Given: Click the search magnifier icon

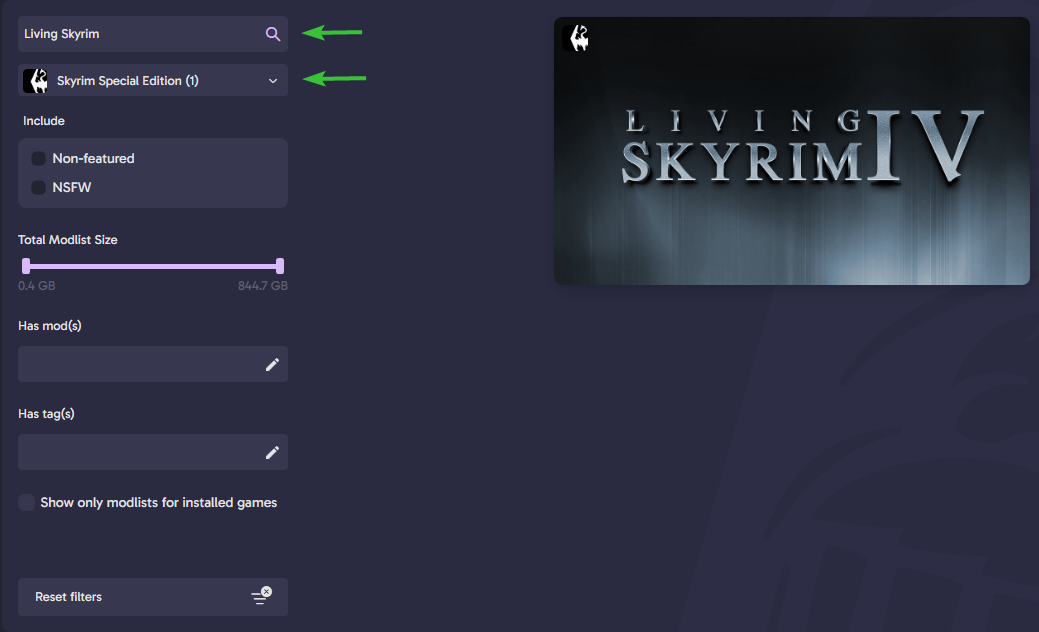Looking at the screenshot, I should (x=272, y=34).
